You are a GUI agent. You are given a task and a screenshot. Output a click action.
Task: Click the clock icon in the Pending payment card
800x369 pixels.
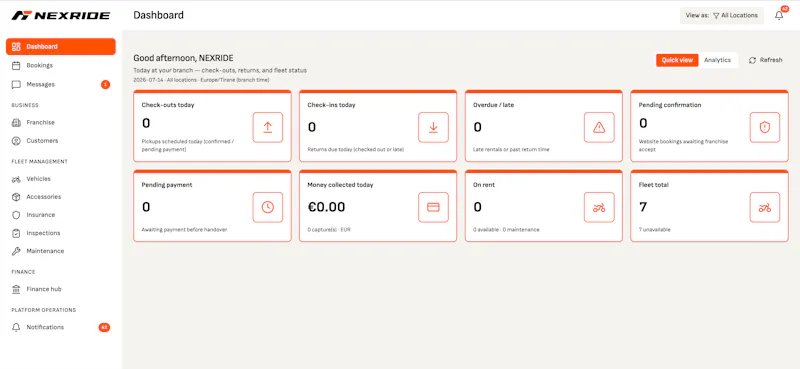point(267,207)
